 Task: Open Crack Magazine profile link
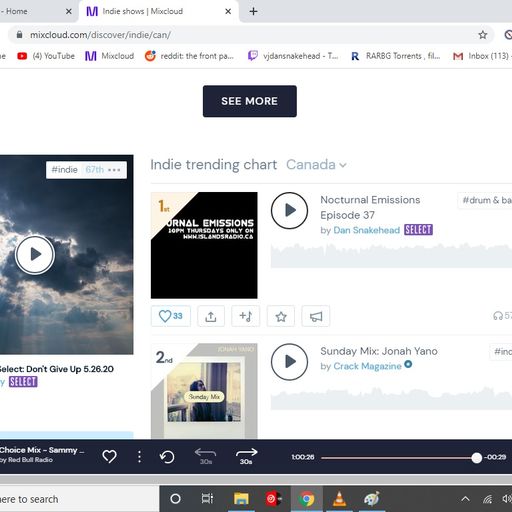(367, 366)
